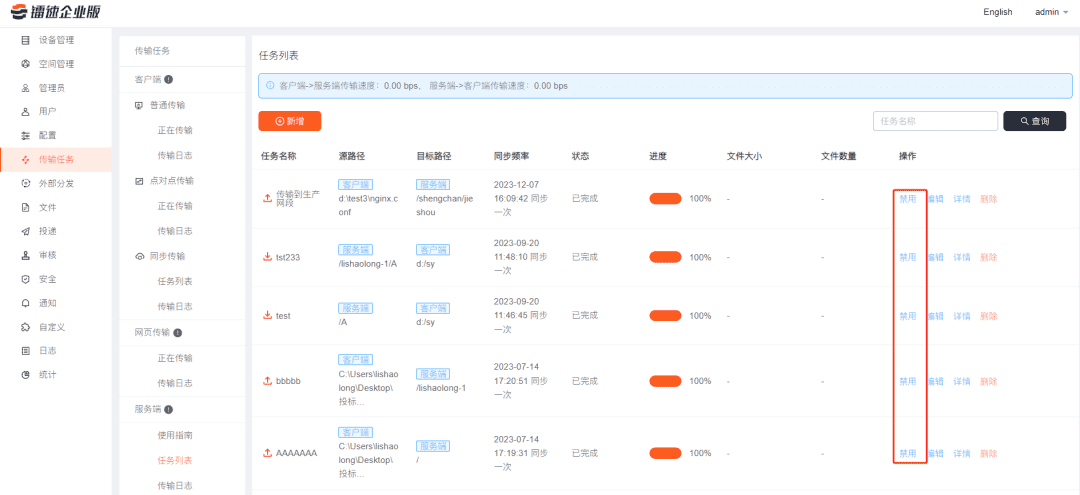Click the info icon beside 服务端

[168, 409]
